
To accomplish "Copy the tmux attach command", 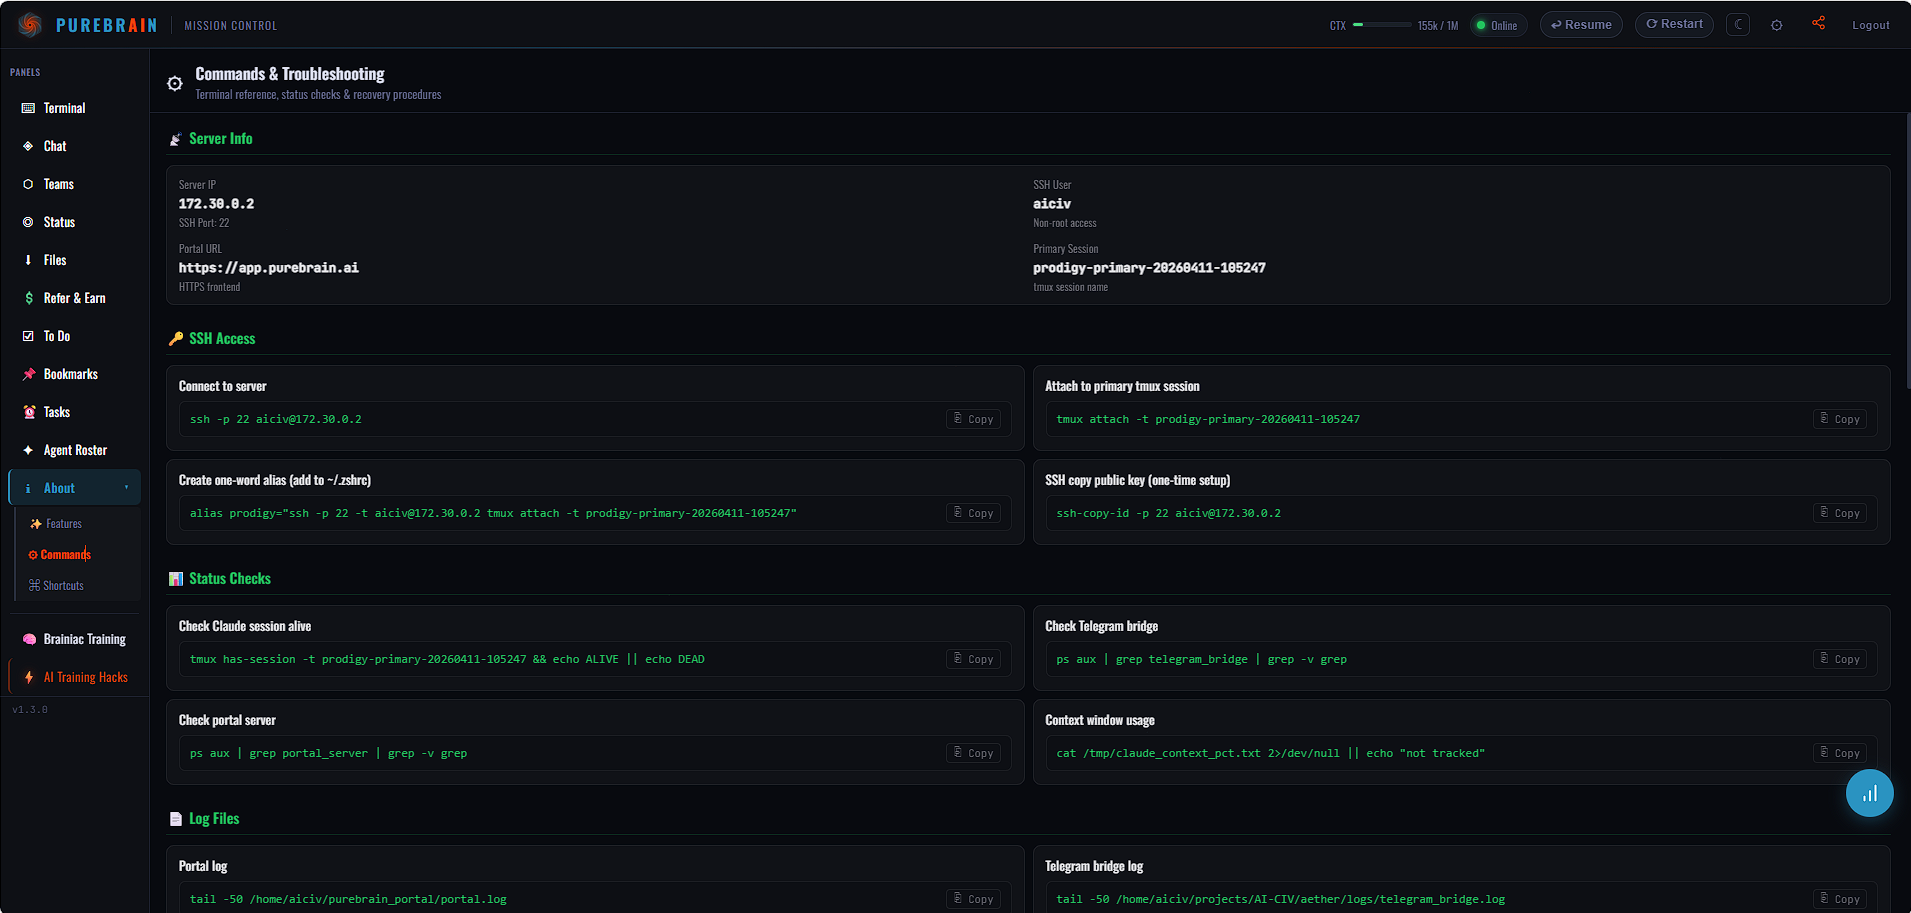I will coord(1839,419).
